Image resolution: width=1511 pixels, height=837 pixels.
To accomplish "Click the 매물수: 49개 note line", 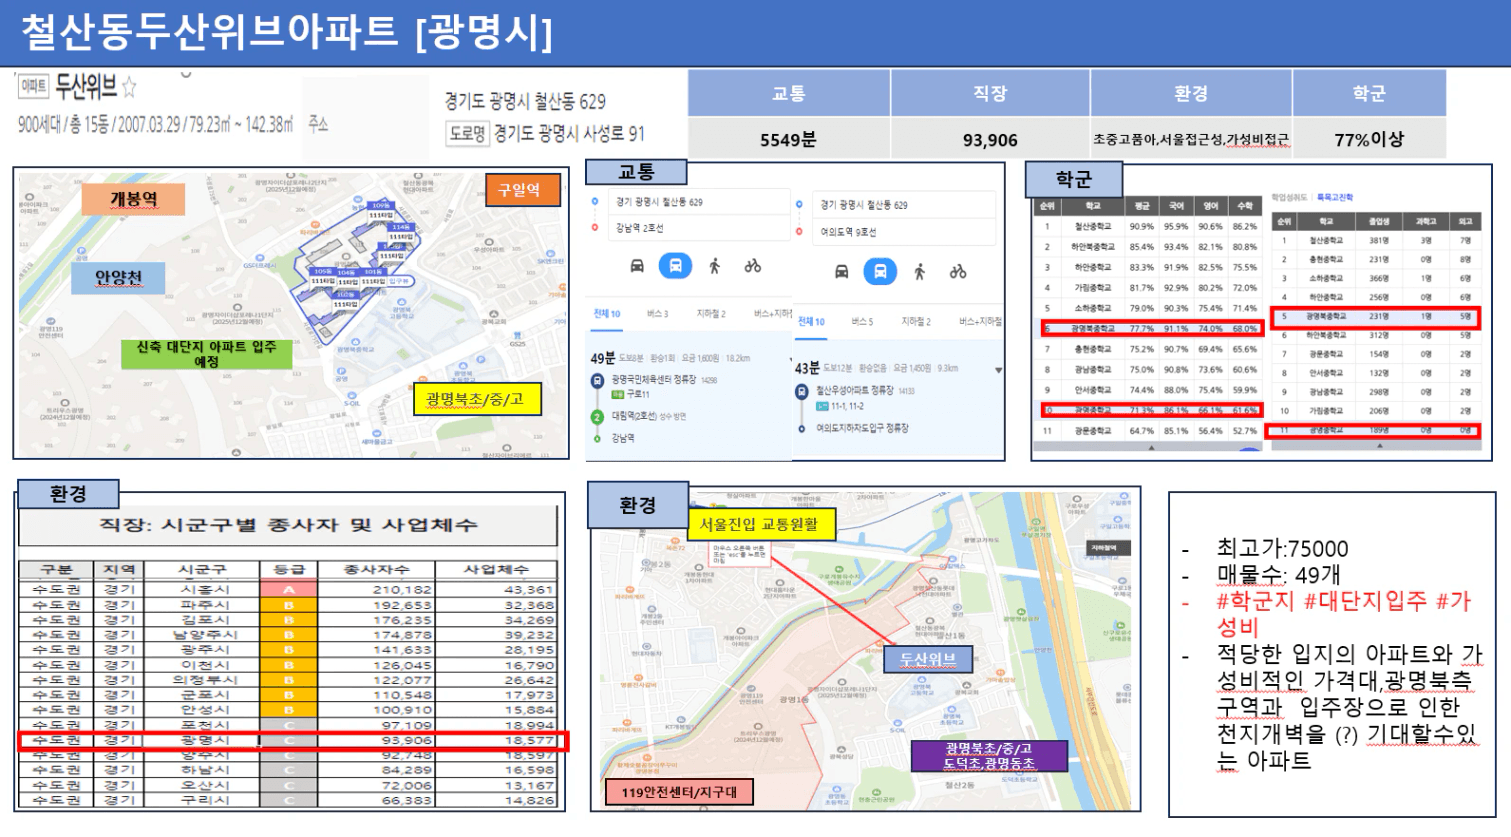I will [x=1278, y=575].
